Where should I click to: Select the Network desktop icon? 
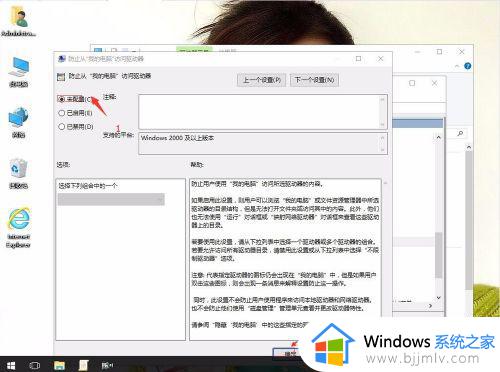click(19, 122)
